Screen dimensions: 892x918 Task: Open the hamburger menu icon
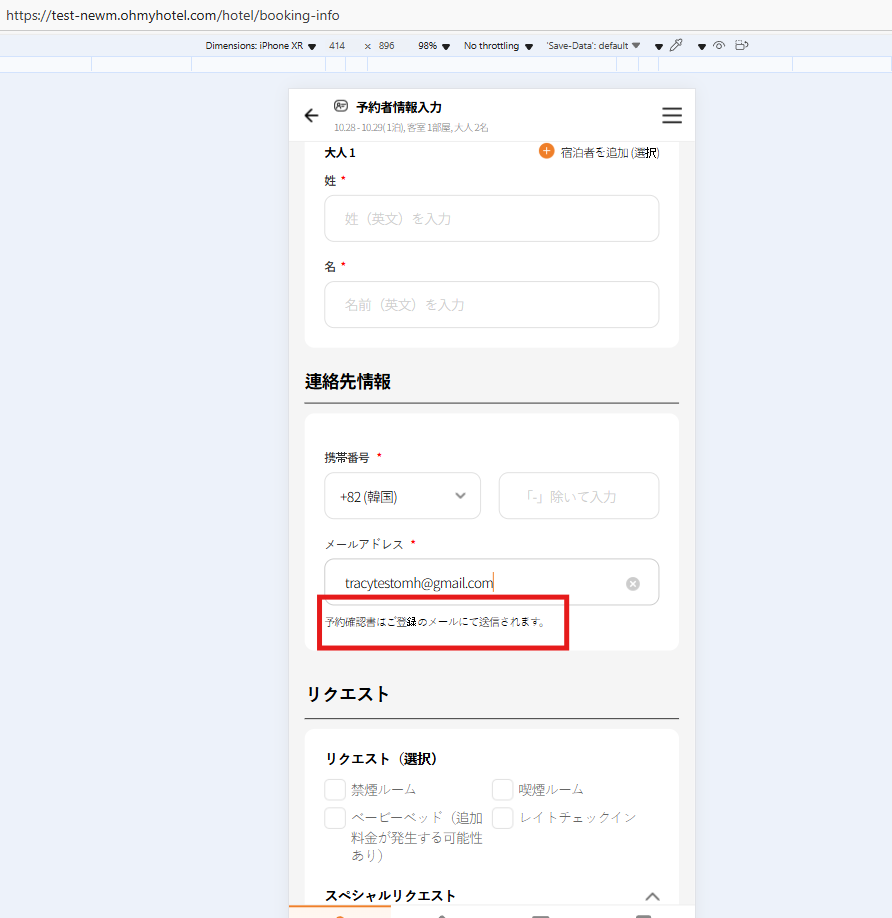(x=672, y=115)
